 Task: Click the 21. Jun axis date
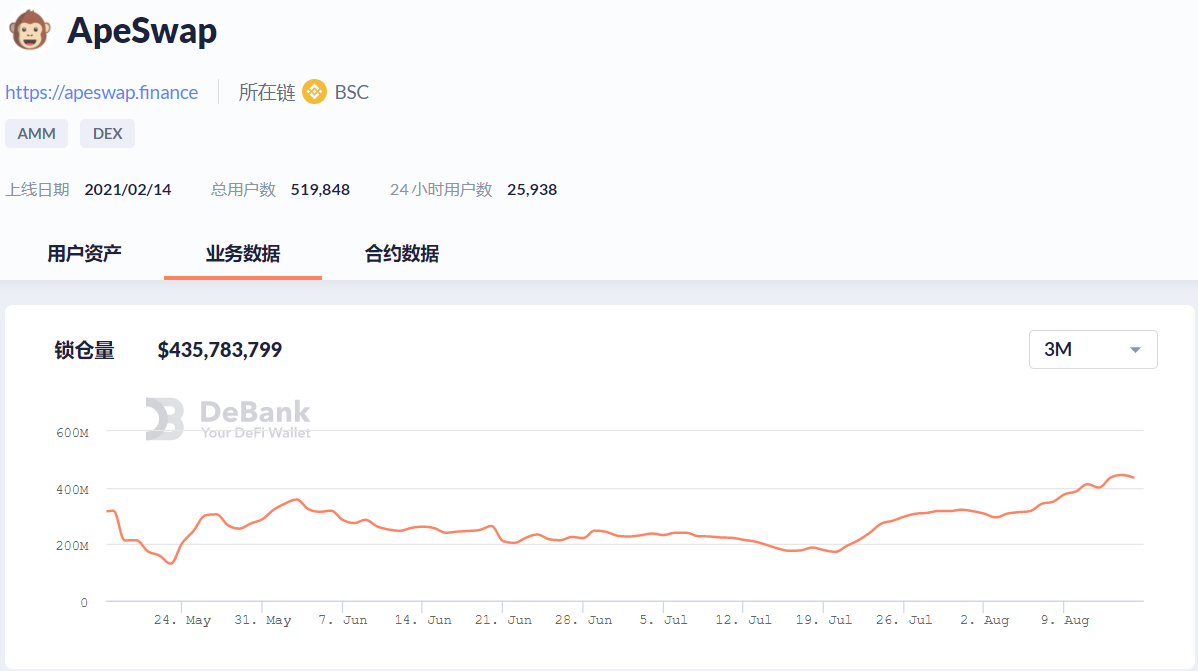tap(503, 620)
